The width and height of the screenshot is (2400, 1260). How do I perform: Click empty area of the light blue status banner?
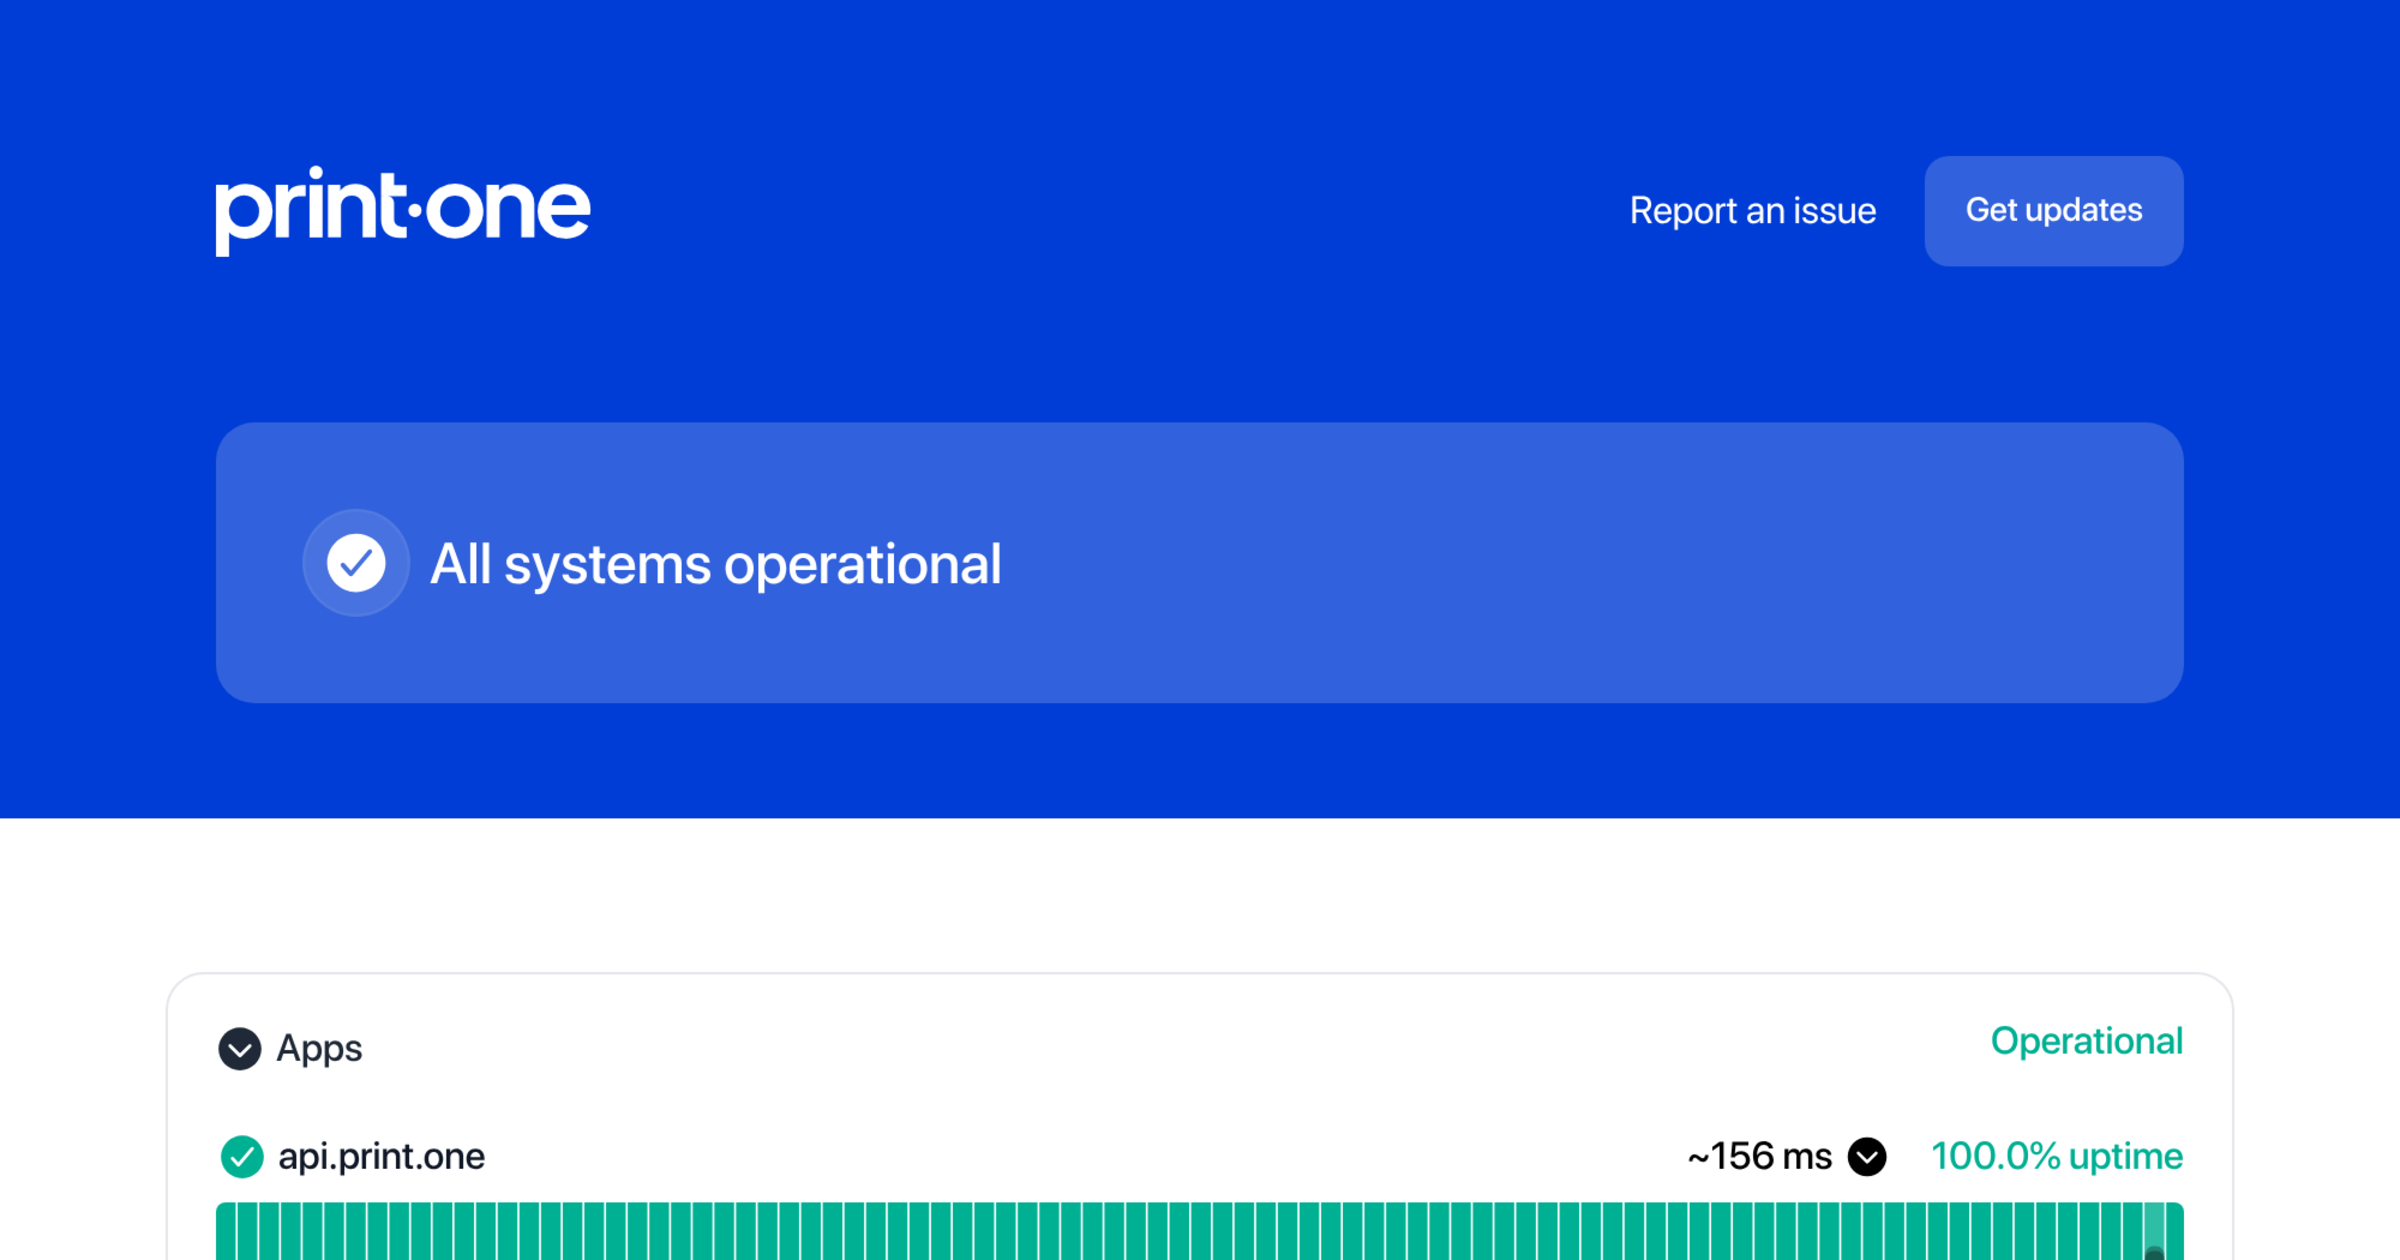1600,563
